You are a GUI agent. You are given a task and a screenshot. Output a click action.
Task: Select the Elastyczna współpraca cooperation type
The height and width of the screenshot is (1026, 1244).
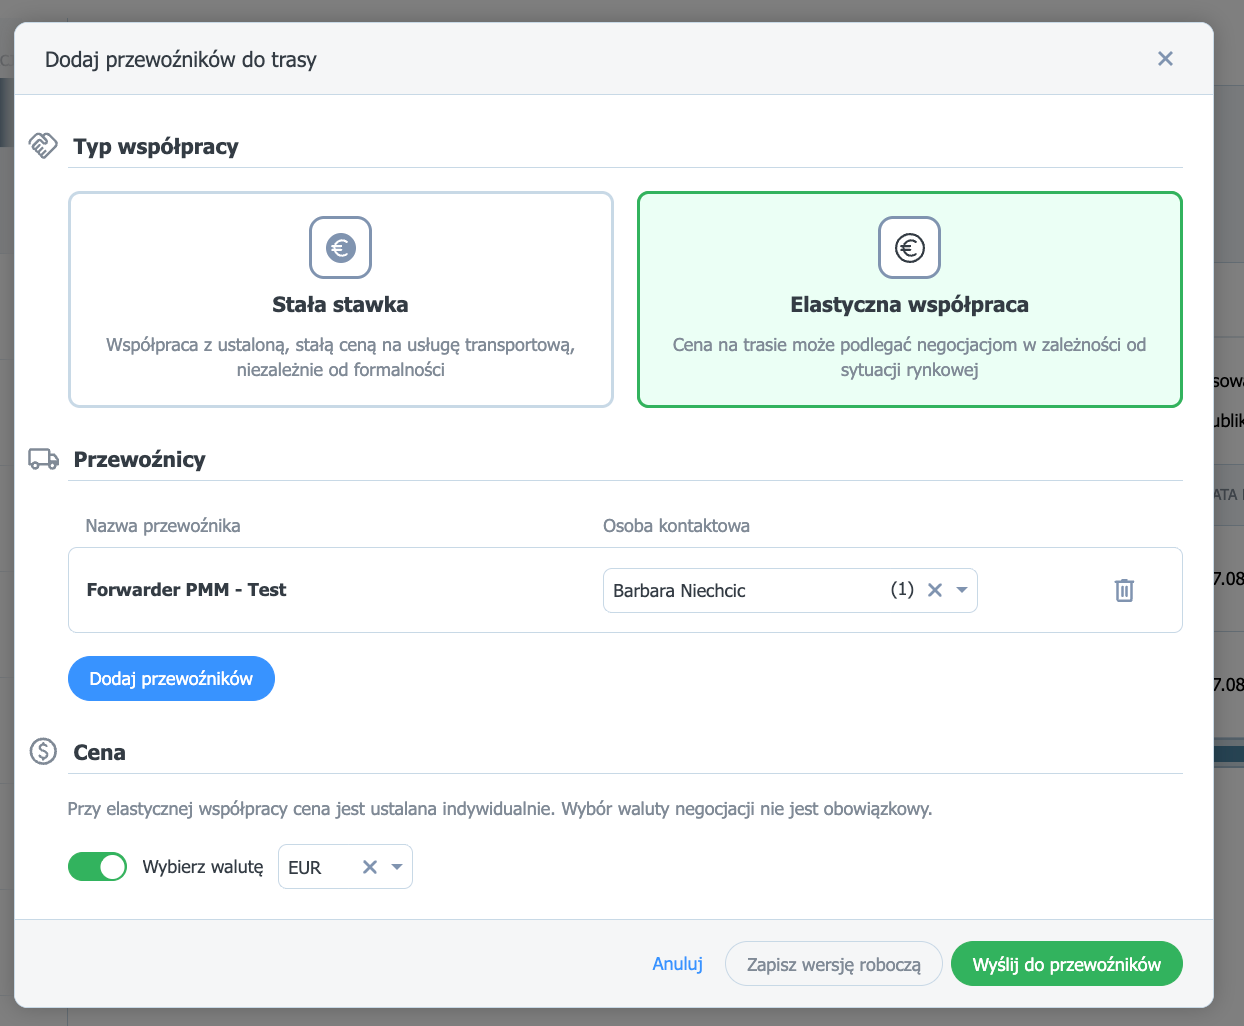tap(909, 299)
